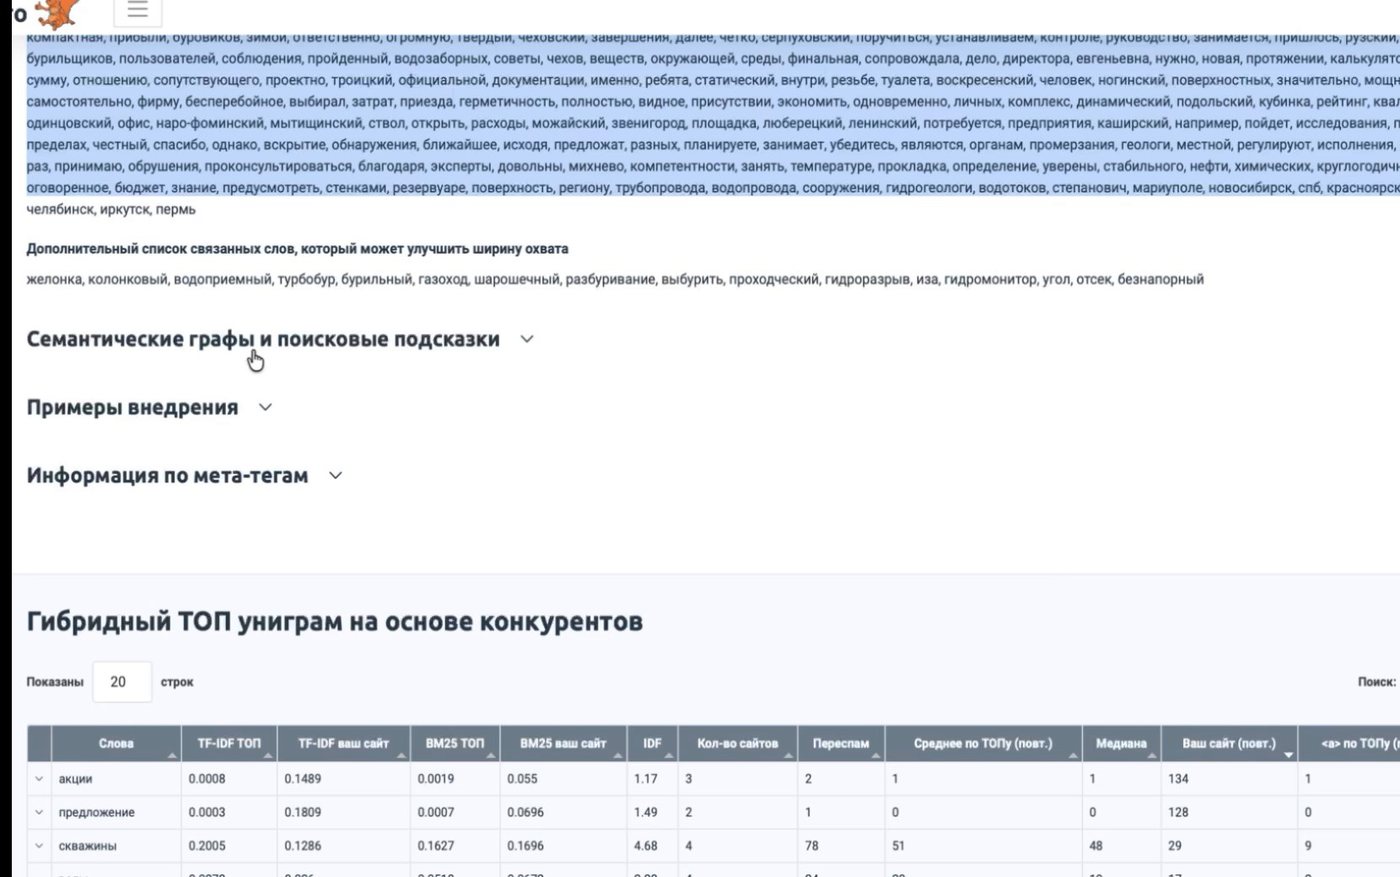Click the Ваш сайт value 128
The height and width of the screenshot is (877, 1400).
pos(1178,812)
